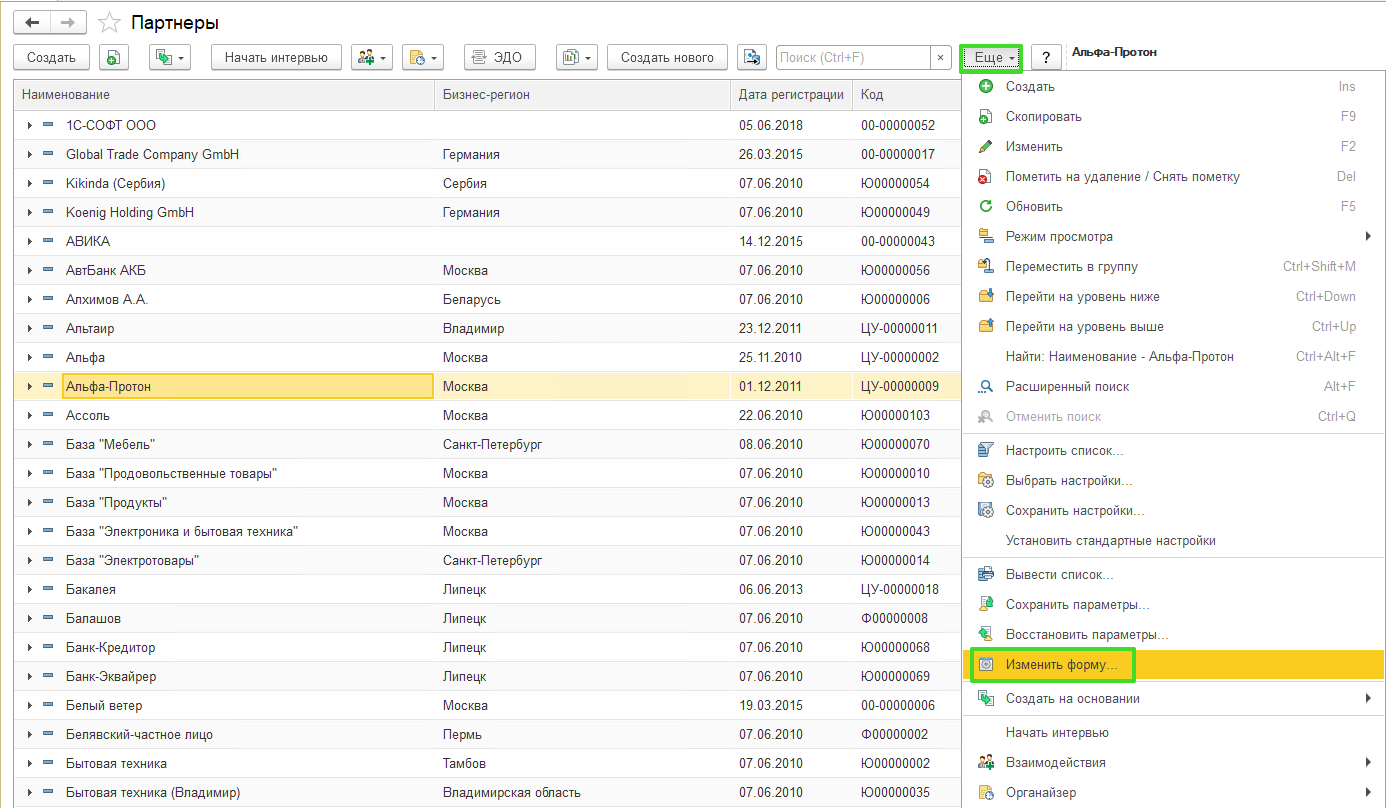
Task: Sort by the Бизнес-регион column header
Action: click(x=583, y=95)
